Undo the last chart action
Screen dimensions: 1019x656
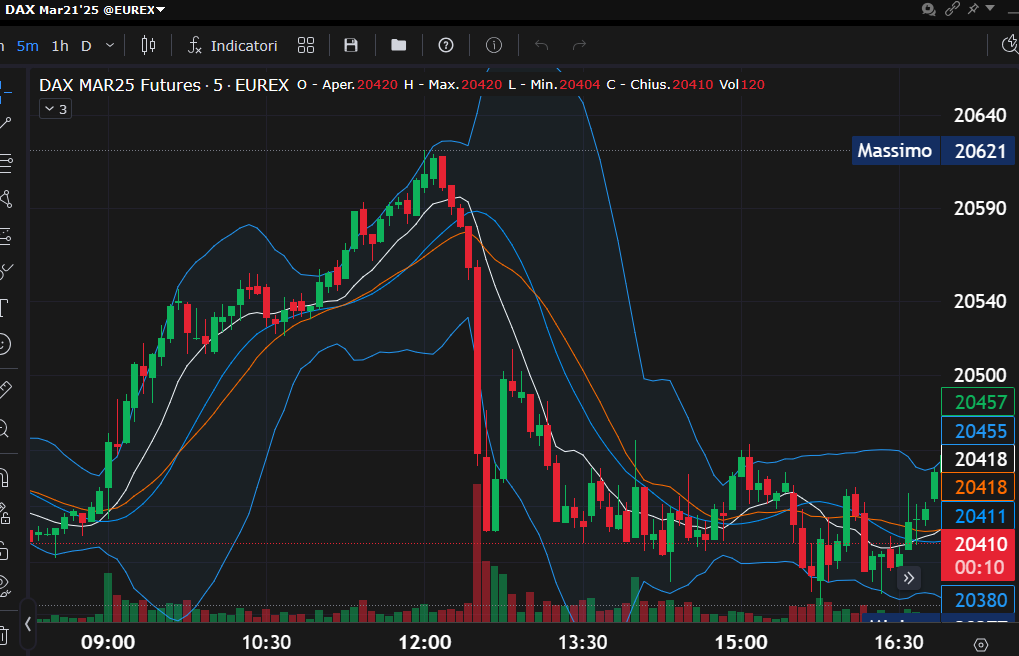pos(542,45)
